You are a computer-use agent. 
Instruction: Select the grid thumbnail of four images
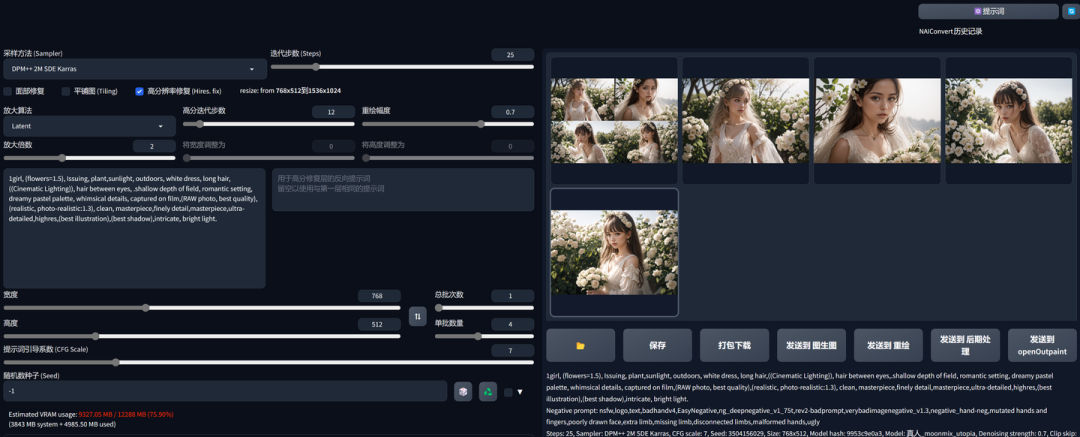[614, 121]
